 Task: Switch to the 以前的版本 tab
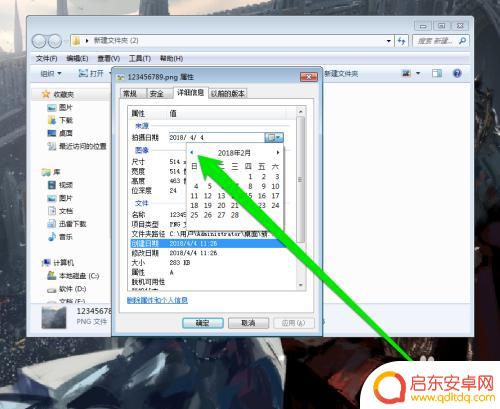(228, 94)
